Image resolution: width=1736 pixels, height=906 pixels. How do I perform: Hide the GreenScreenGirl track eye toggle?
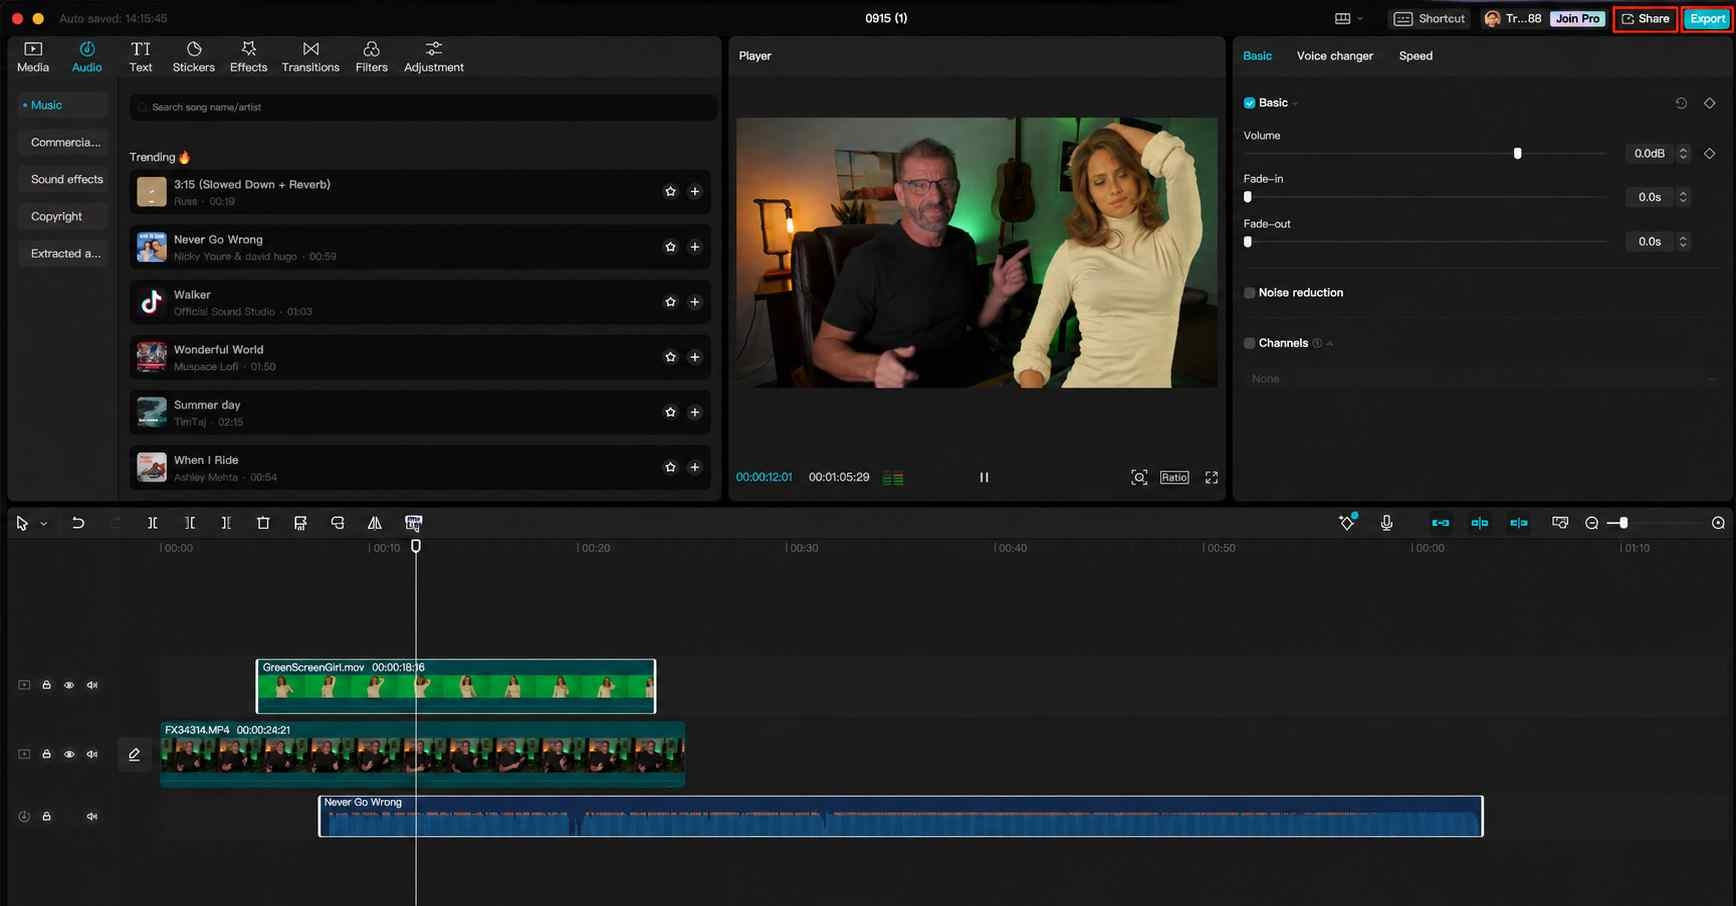(x=69, y=686)
